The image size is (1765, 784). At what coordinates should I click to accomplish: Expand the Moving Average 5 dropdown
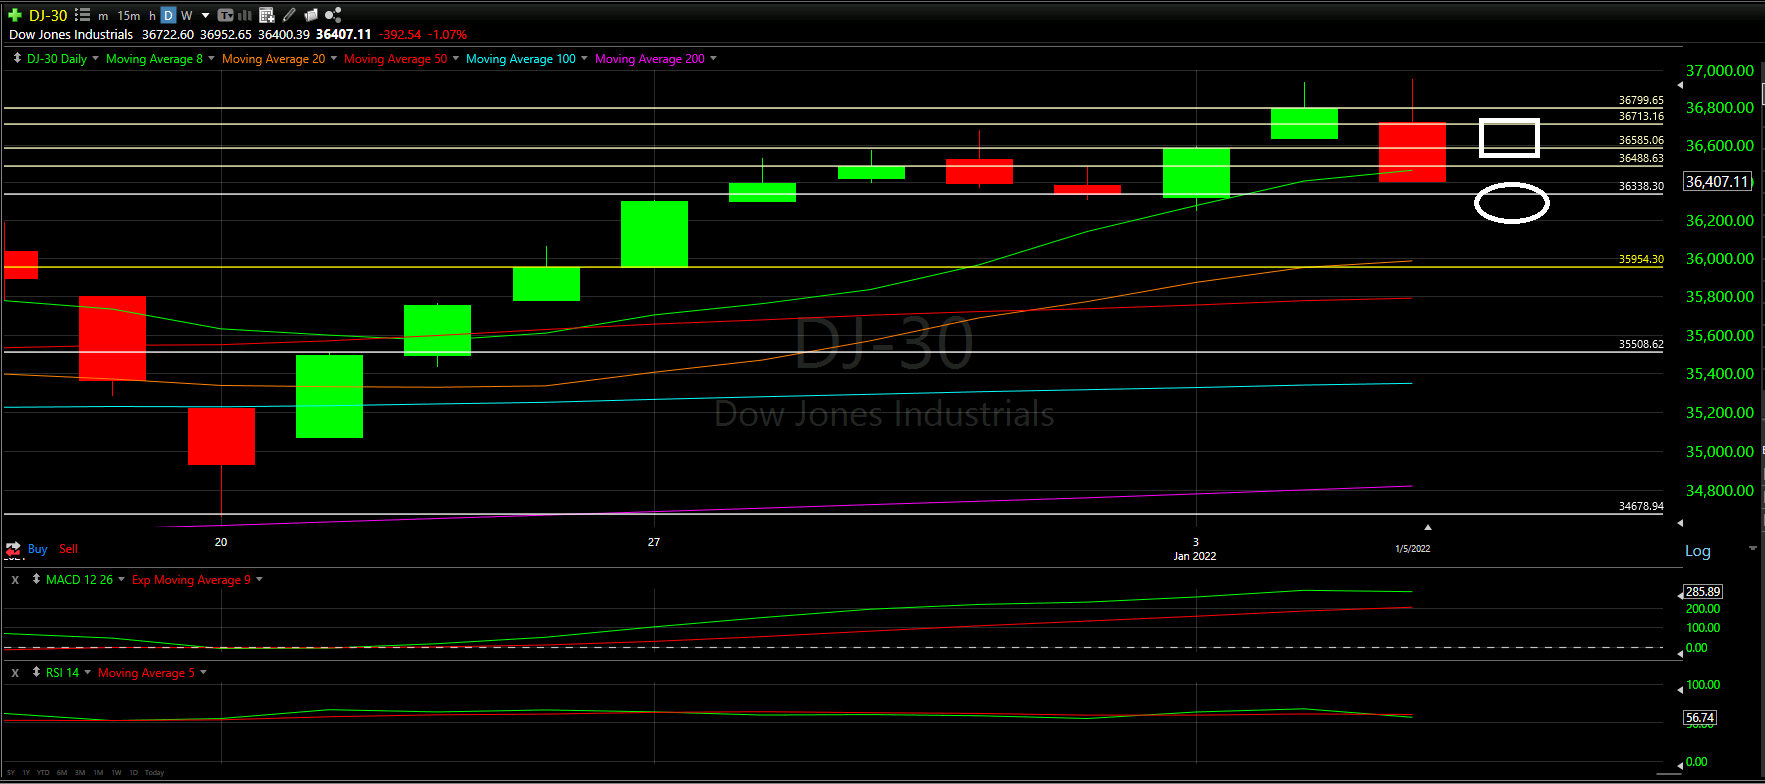(203, 673)
